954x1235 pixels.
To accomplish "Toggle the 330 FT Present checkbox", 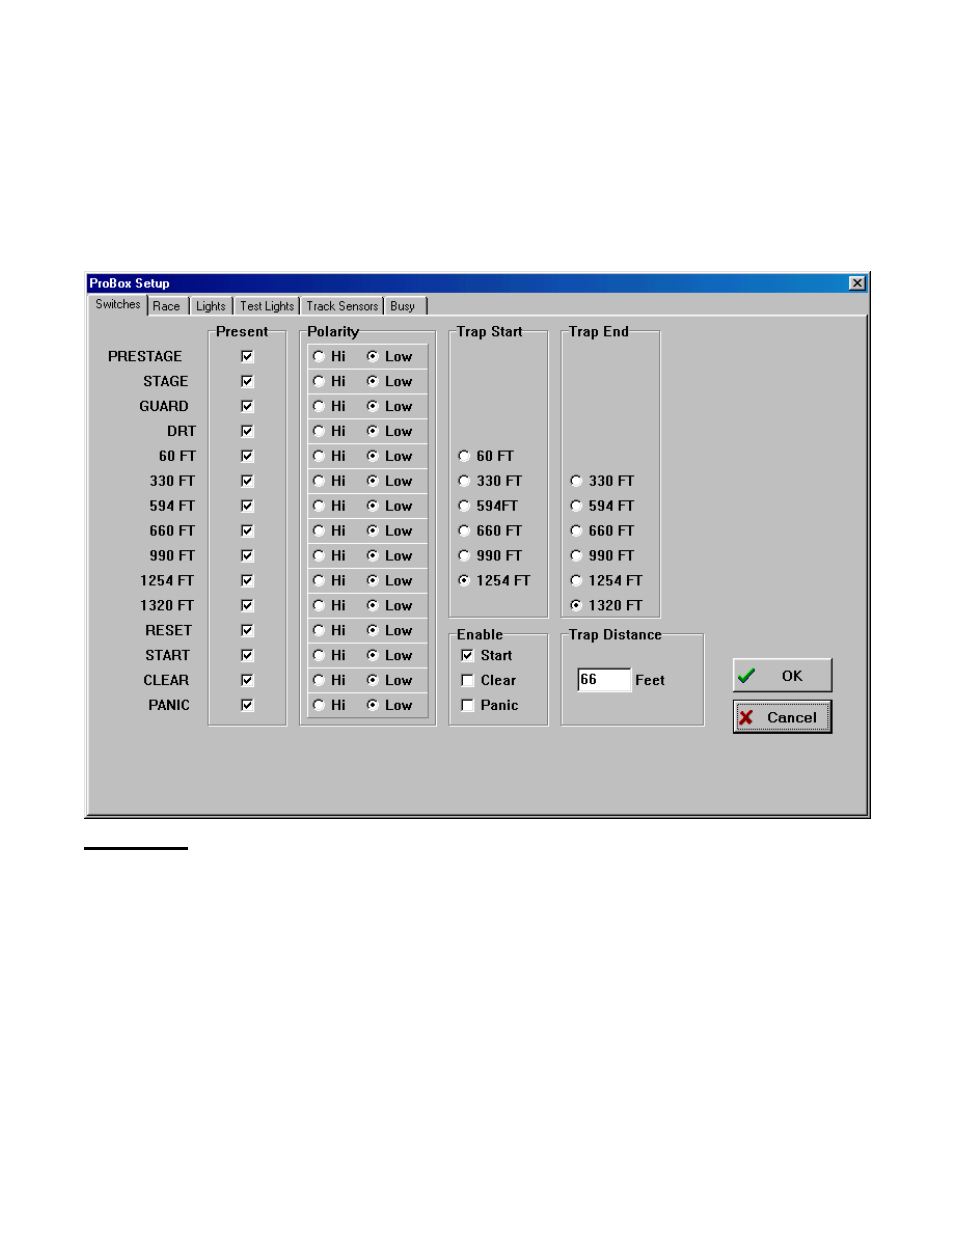I will (x=247, y=481).
